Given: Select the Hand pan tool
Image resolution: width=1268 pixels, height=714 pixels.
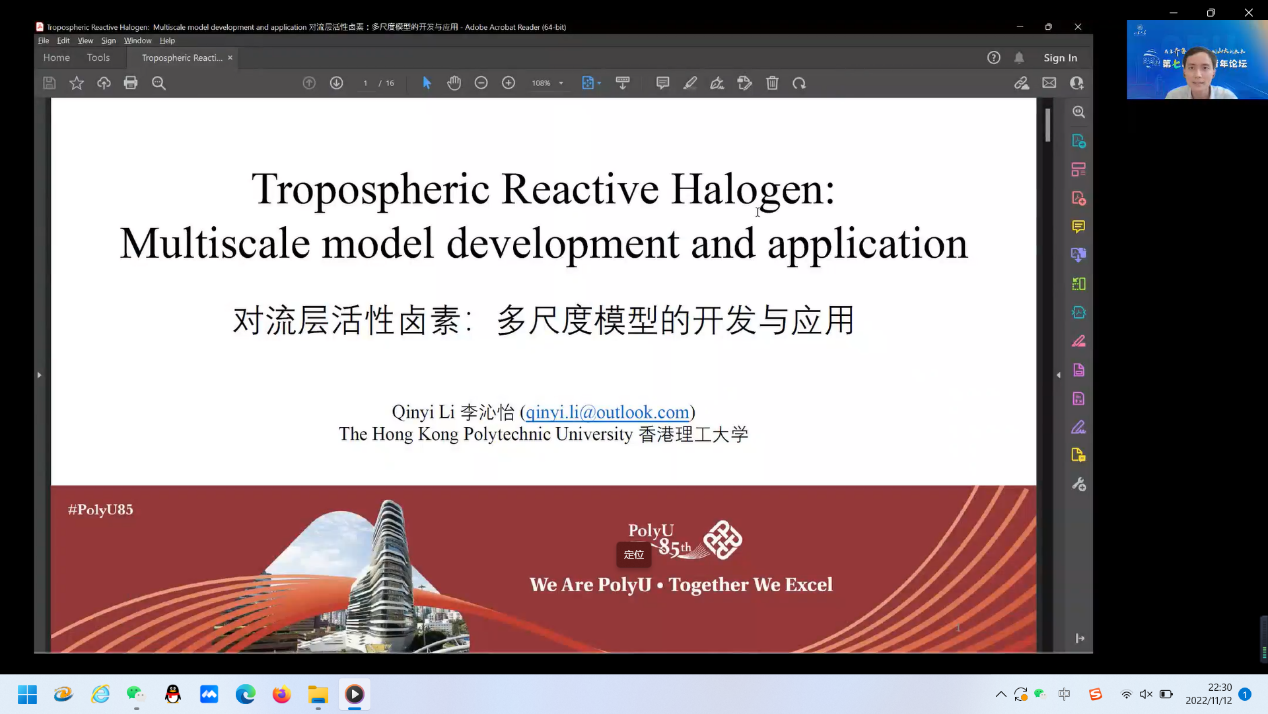Looking at the screenshot, I should click(454, 83).
